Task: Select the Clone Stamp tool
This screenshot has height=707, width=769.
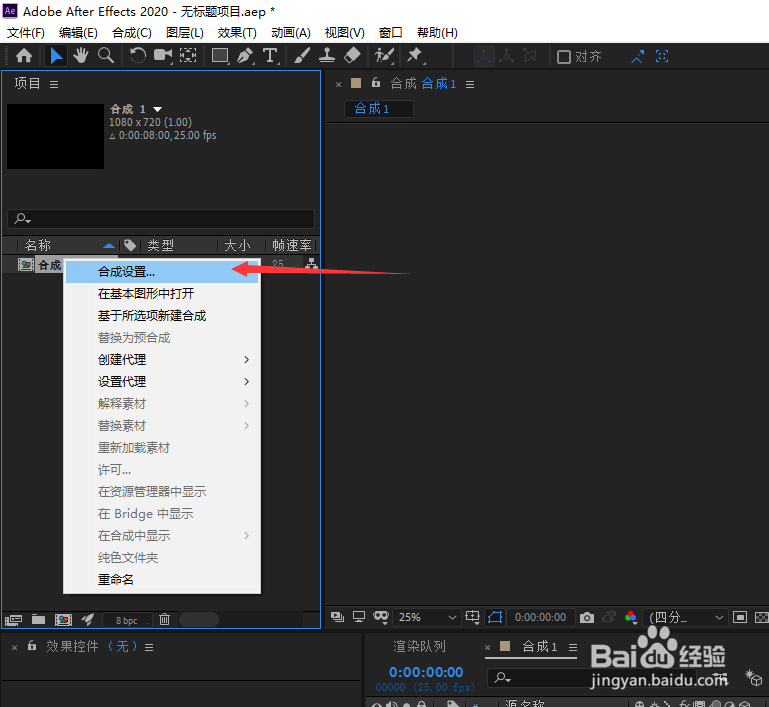Action: pyautogui.click(x=327, y=56)
